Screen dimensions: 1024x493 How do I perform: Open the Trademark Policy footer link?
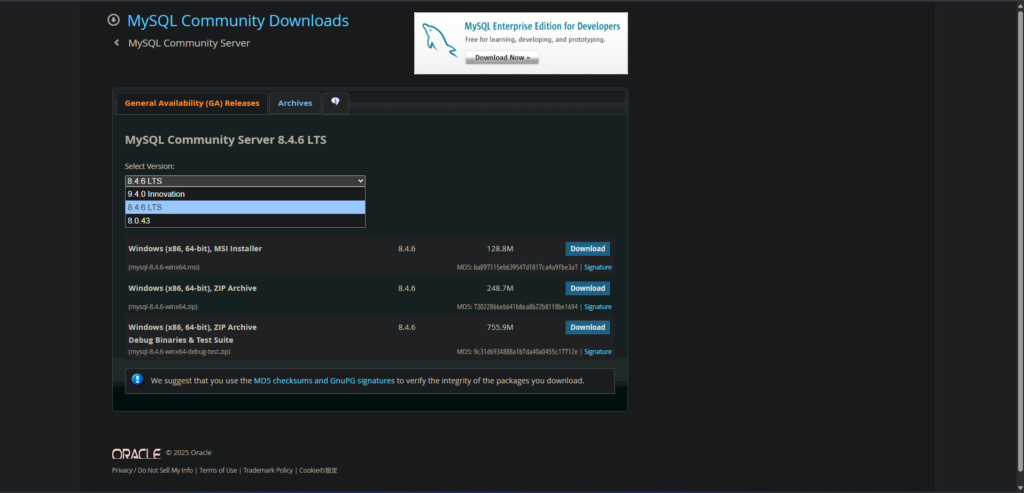point(268,470)
